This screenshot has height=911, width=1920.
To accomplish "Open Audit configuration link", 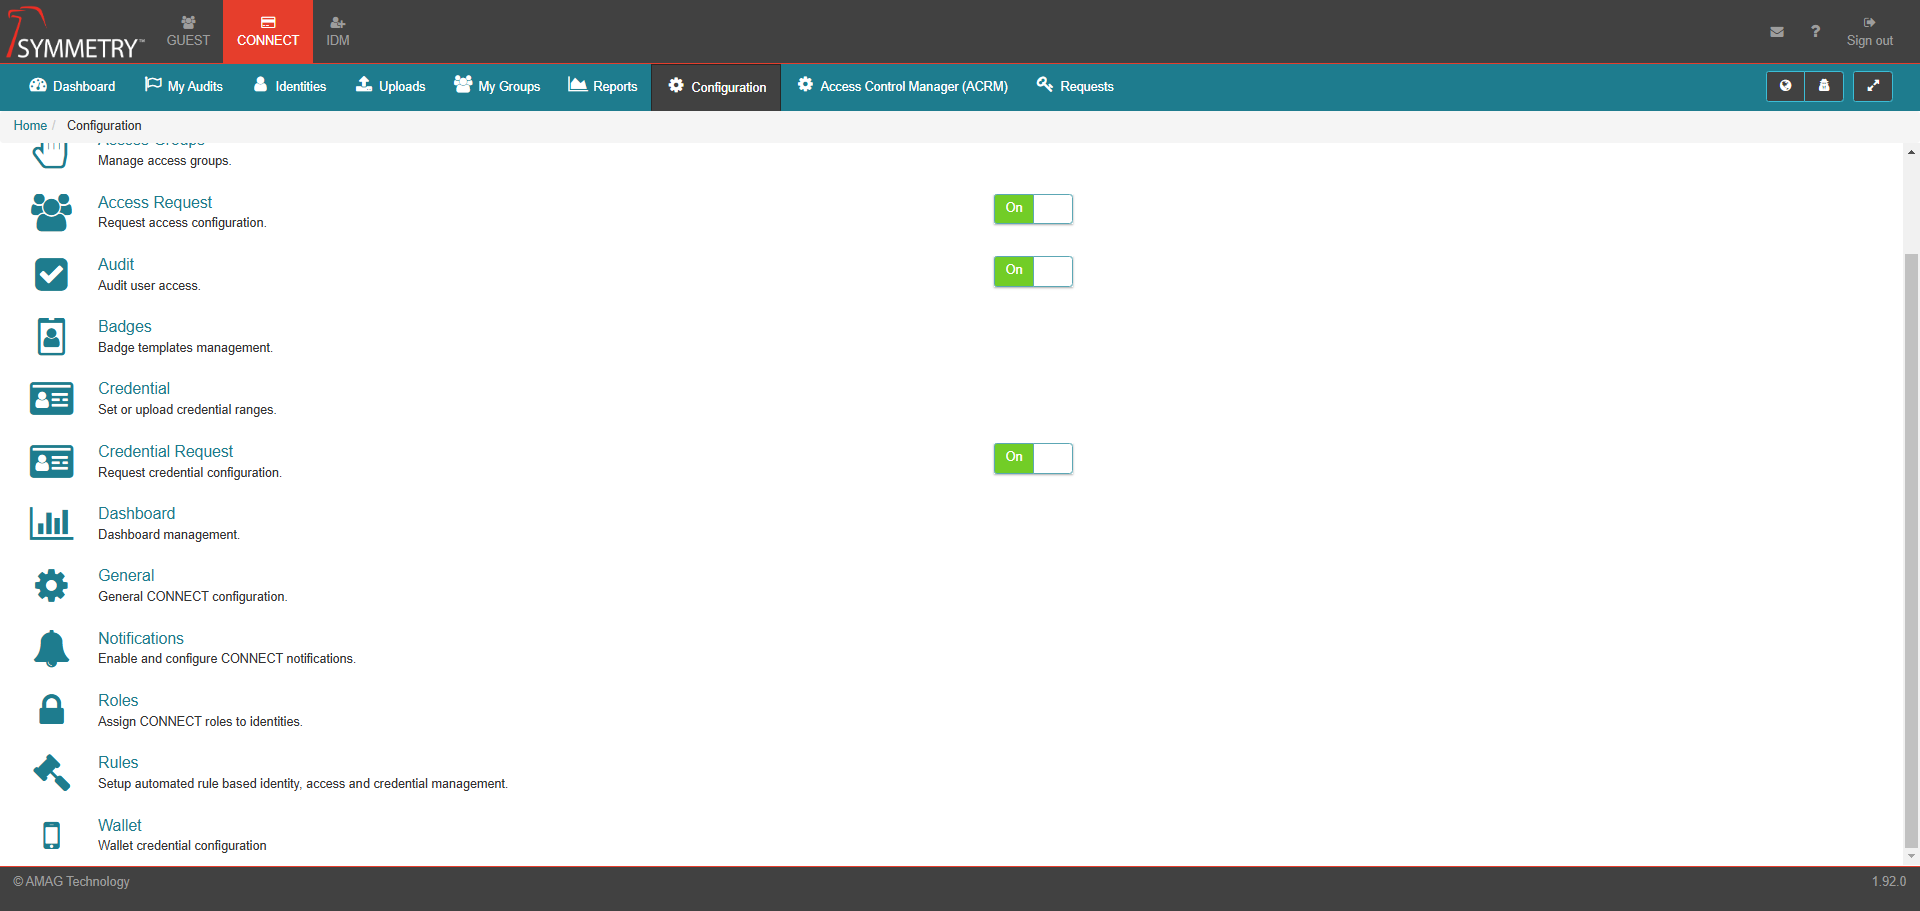I will tap(116, 264).
